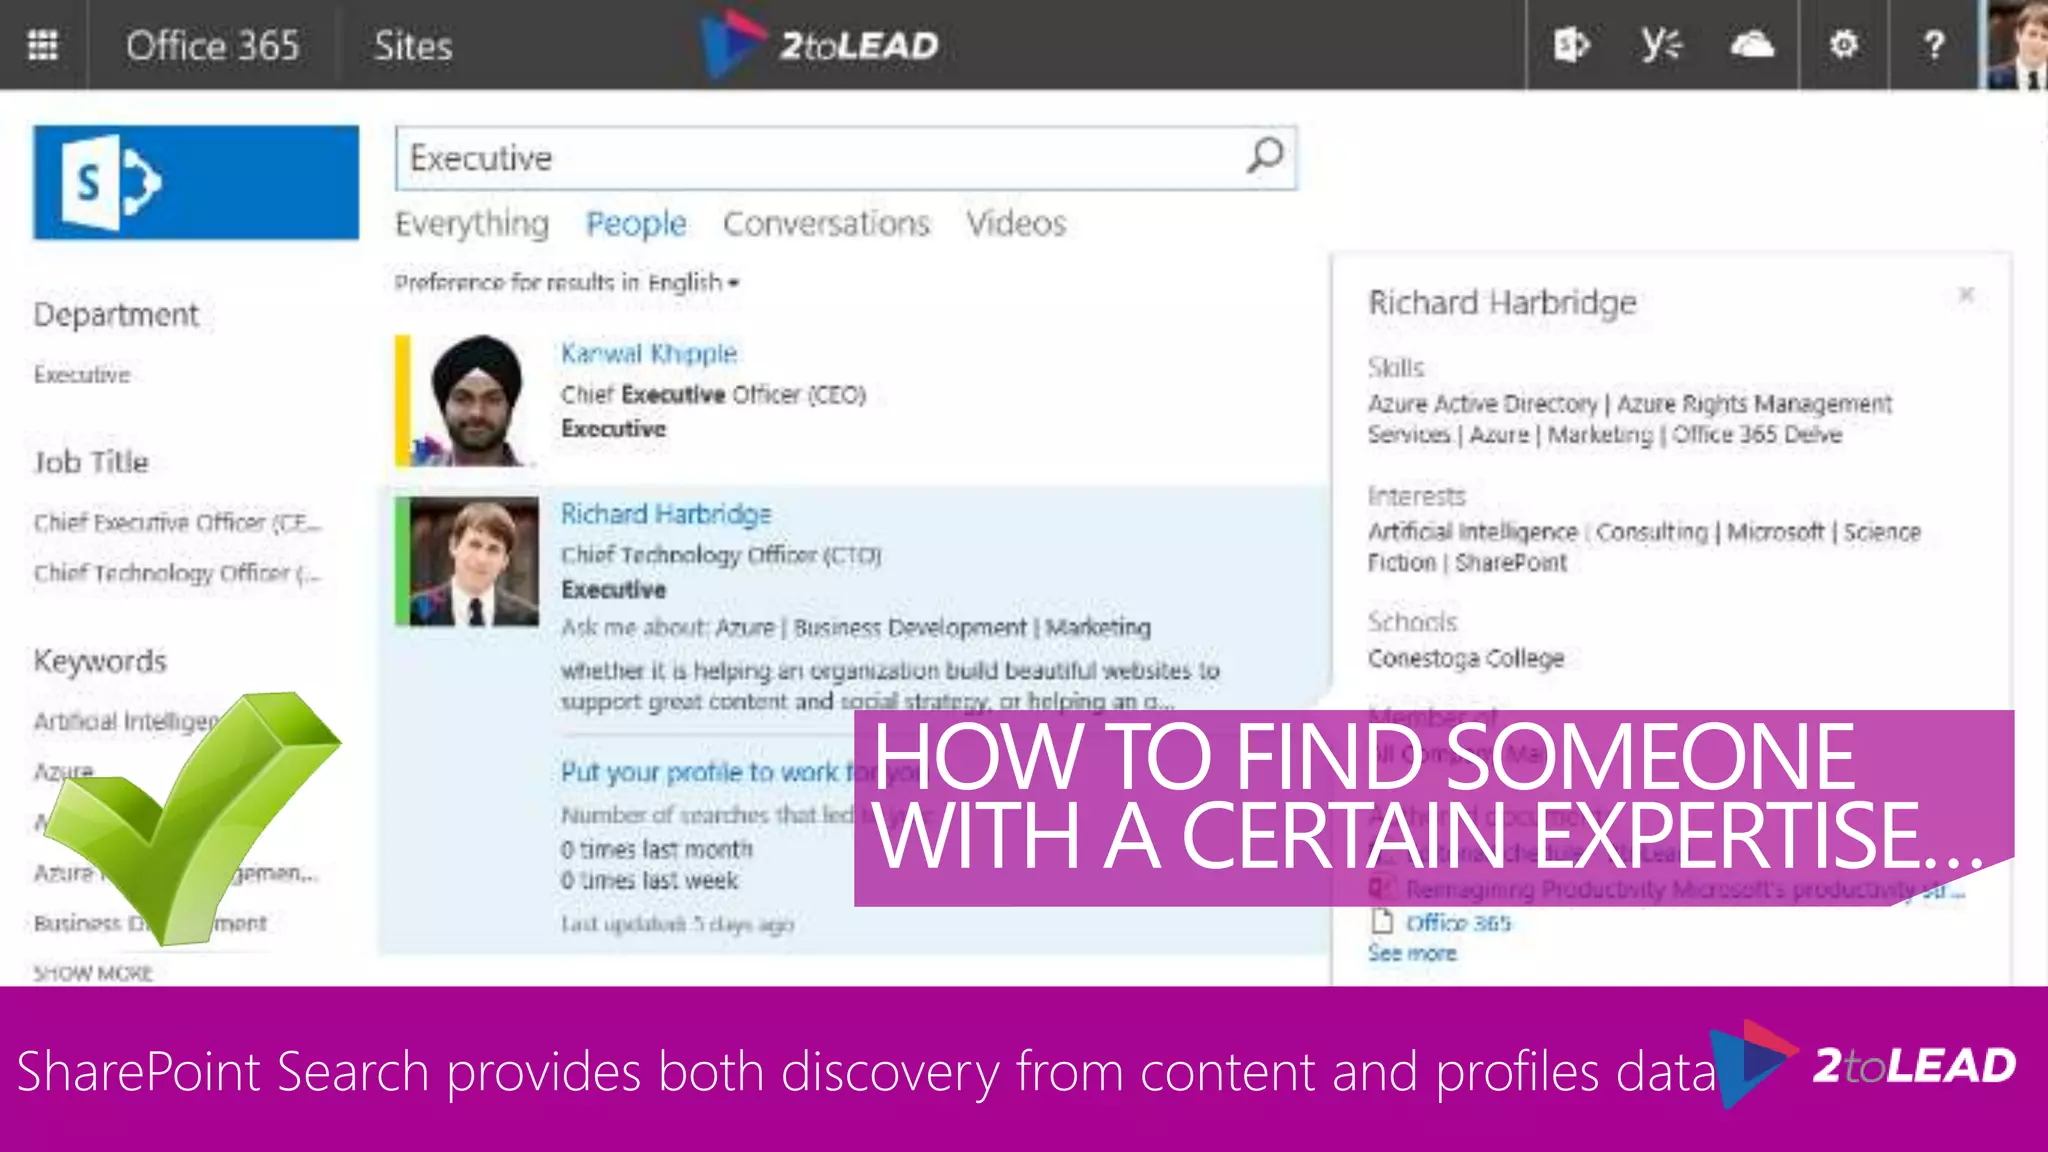Click the 2toLEAD logo in top bar
The width and height of the screenshot is (2048, 1152).
[820, 45]
